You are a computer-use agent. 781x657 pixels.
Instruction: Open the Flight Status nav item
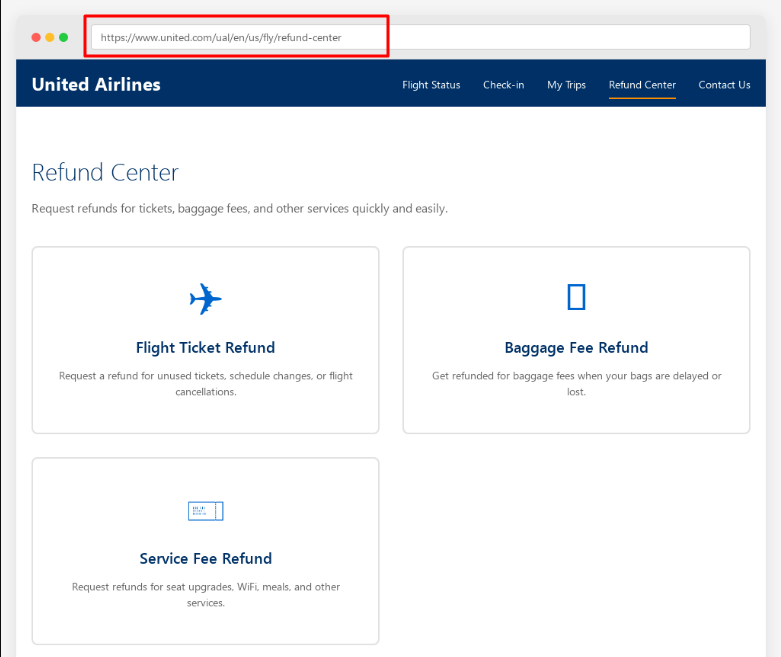[431, 85]
